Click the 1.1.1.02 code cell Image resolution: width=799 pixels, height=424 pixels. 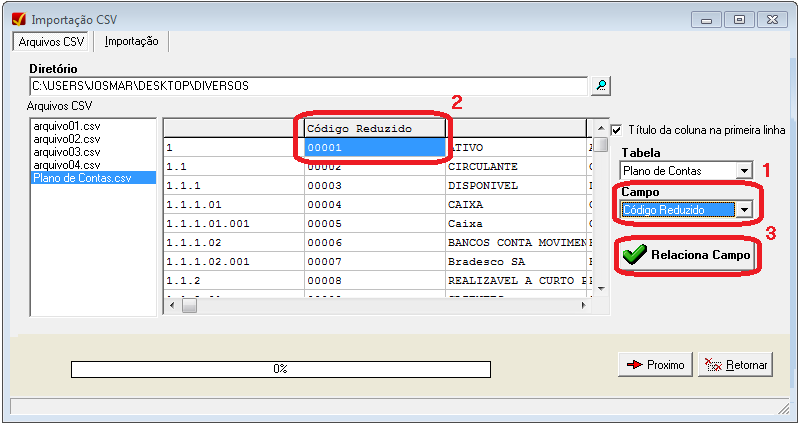tap(234, 243)
